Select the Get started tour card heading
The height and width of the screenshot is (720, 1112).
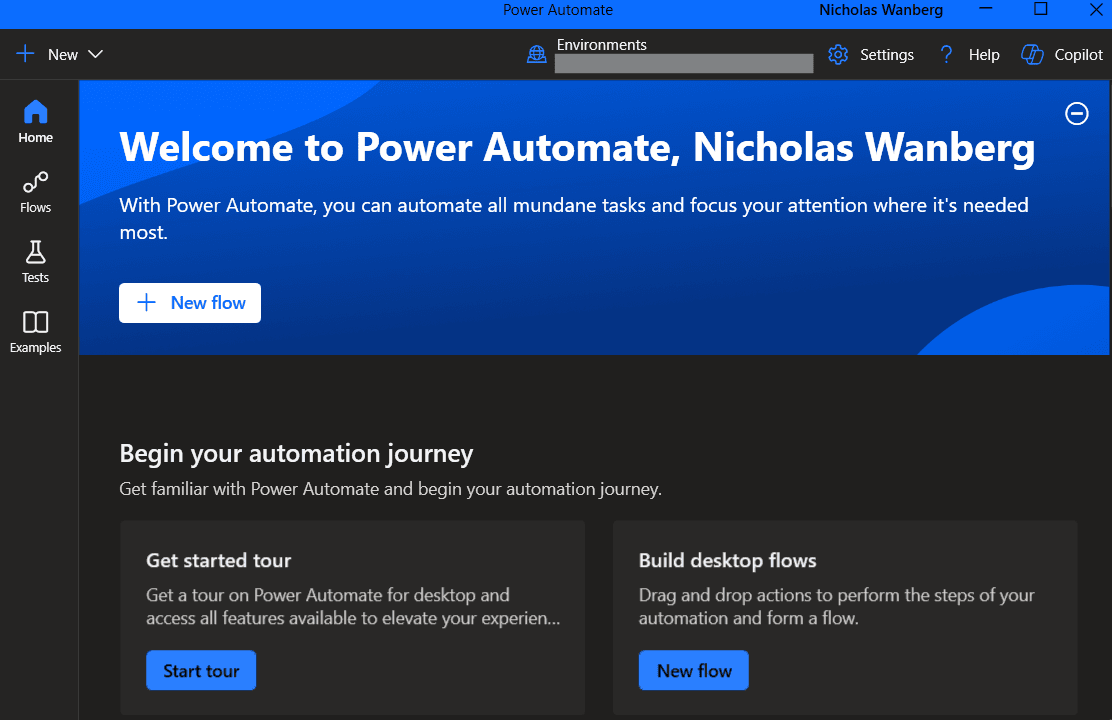click(218, 560)
